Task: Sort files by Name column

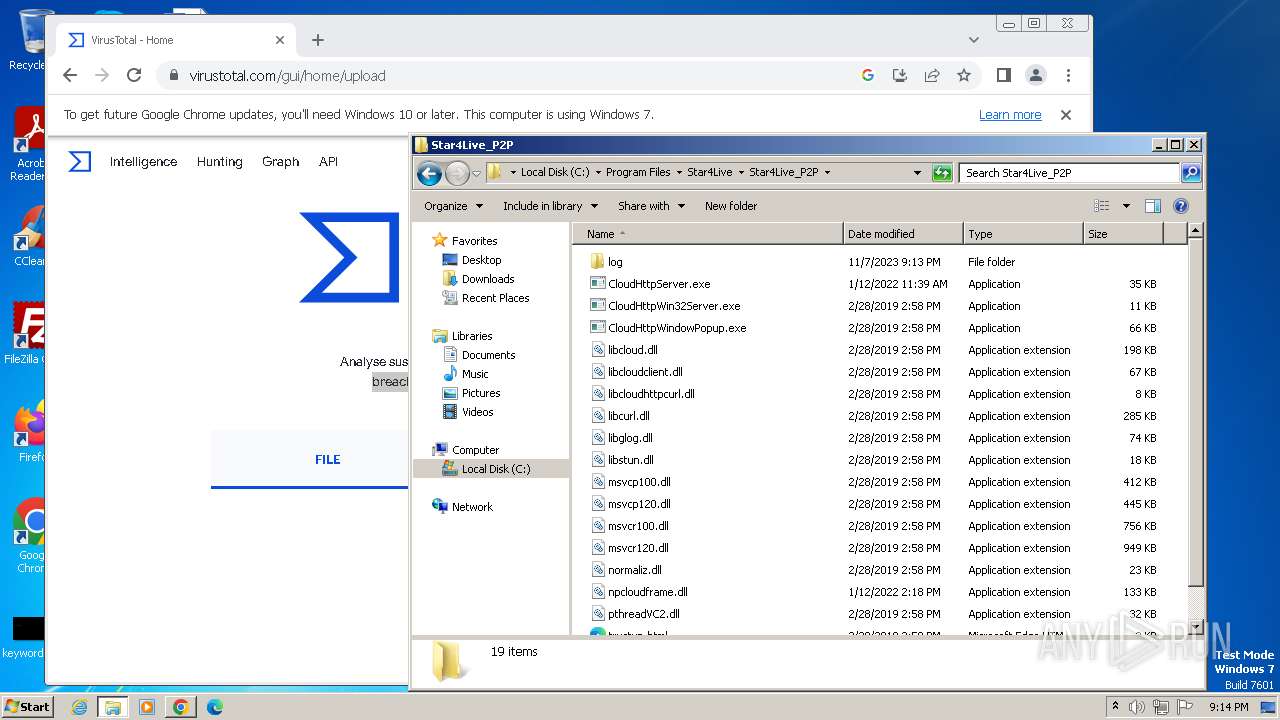Action: point(708,234)
